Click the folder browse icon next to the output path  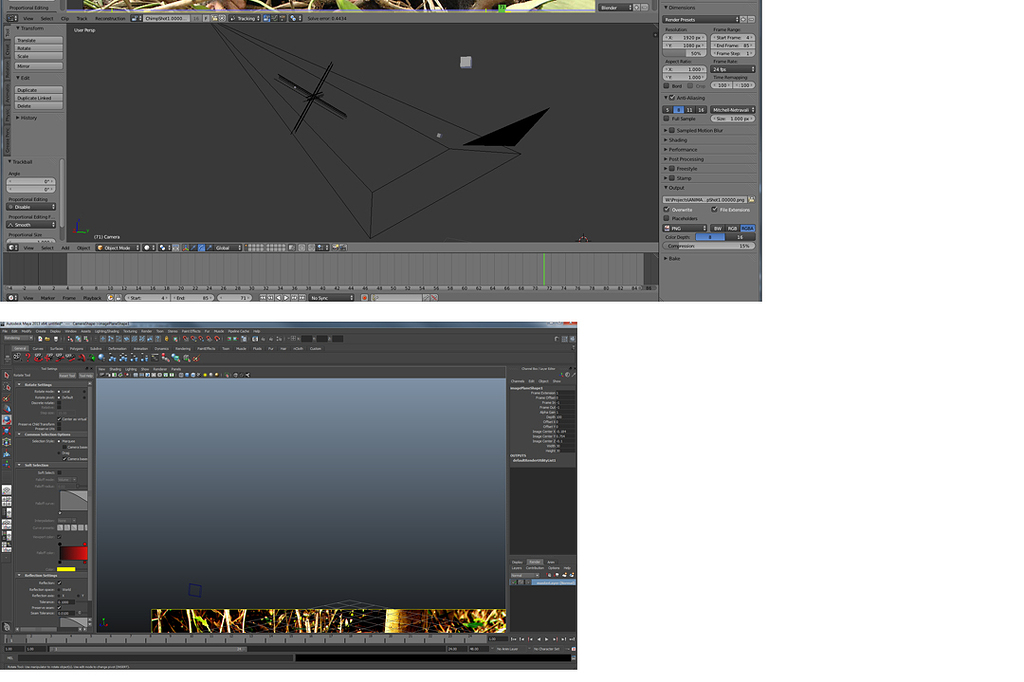point(752,200)
